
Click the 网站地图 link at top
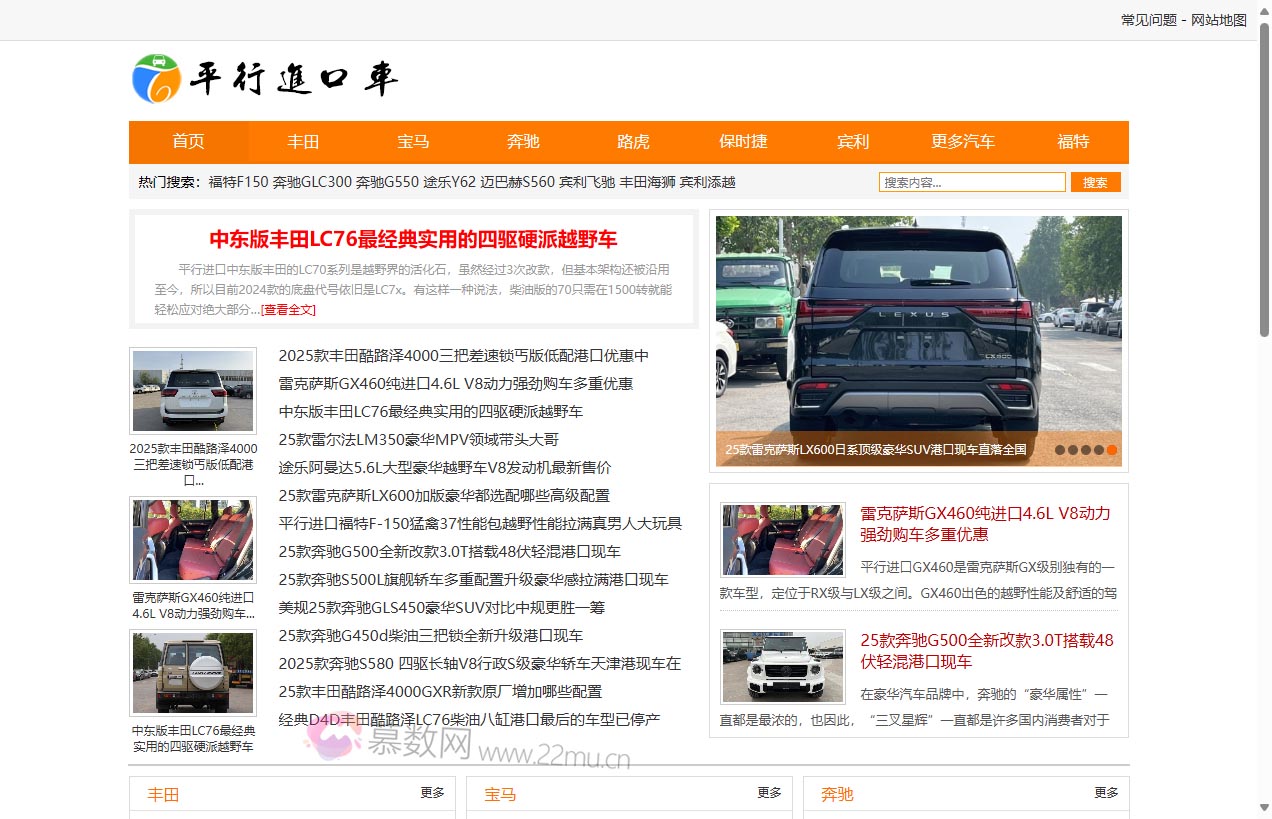tap(1217, 19)
